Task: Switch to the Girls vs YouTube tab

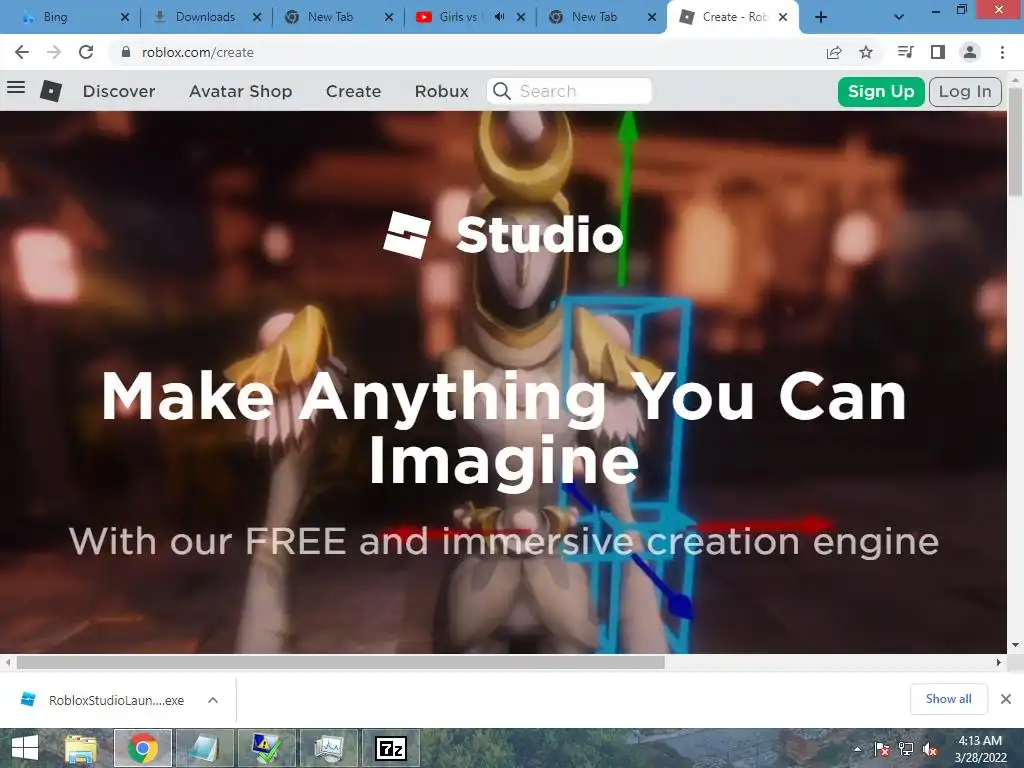Action: coord(457,17)
